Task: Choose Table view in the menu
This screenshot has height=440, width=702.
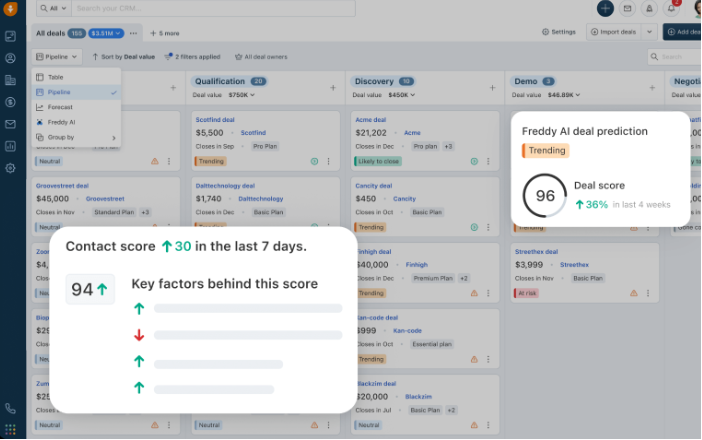Action: click(x=56, y=77)
